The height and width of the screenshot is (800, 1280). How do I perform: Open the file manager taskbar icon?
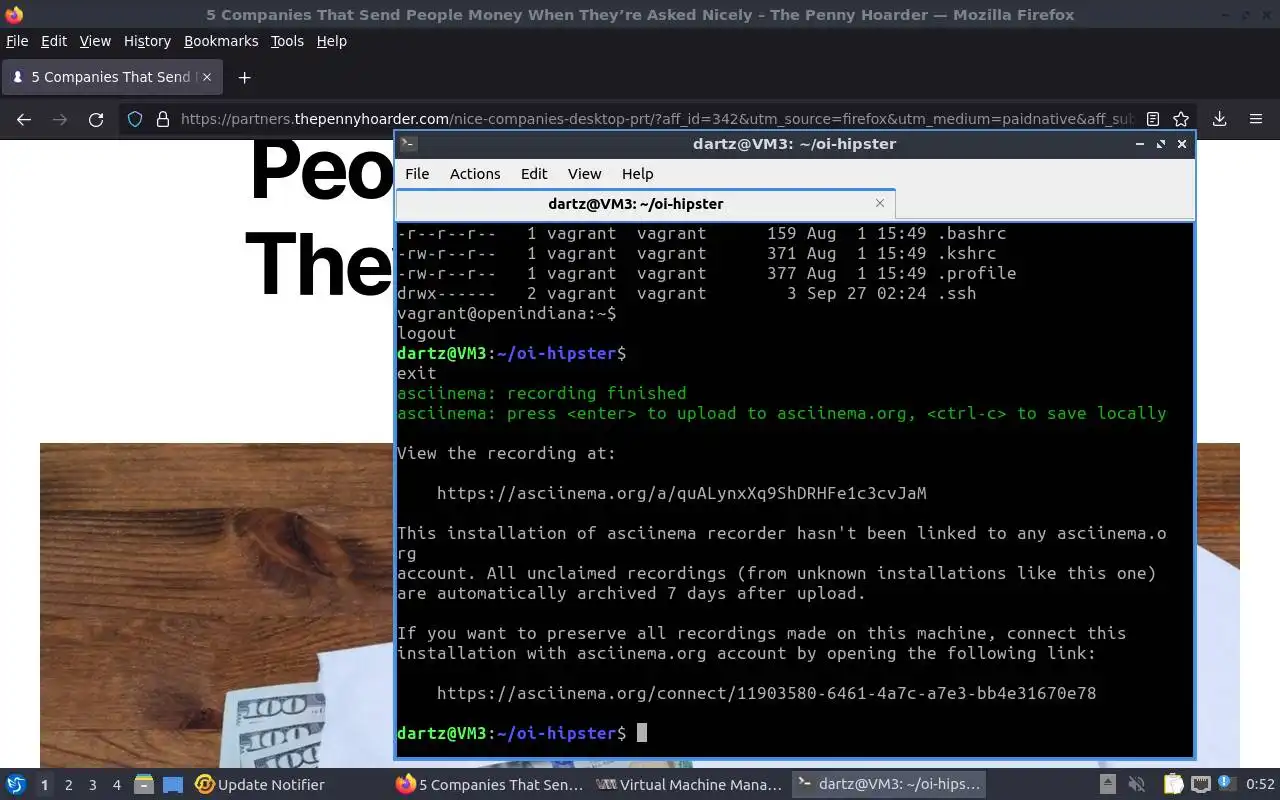pos(143,785)
